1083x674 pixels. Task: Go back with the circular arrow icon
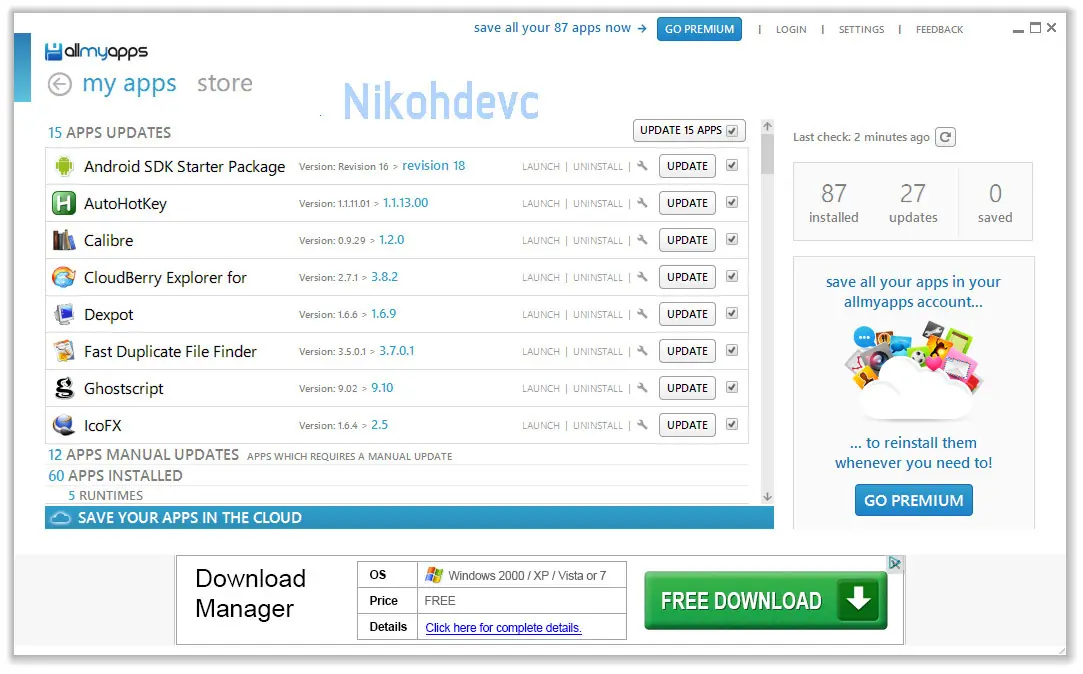point(60,84)
